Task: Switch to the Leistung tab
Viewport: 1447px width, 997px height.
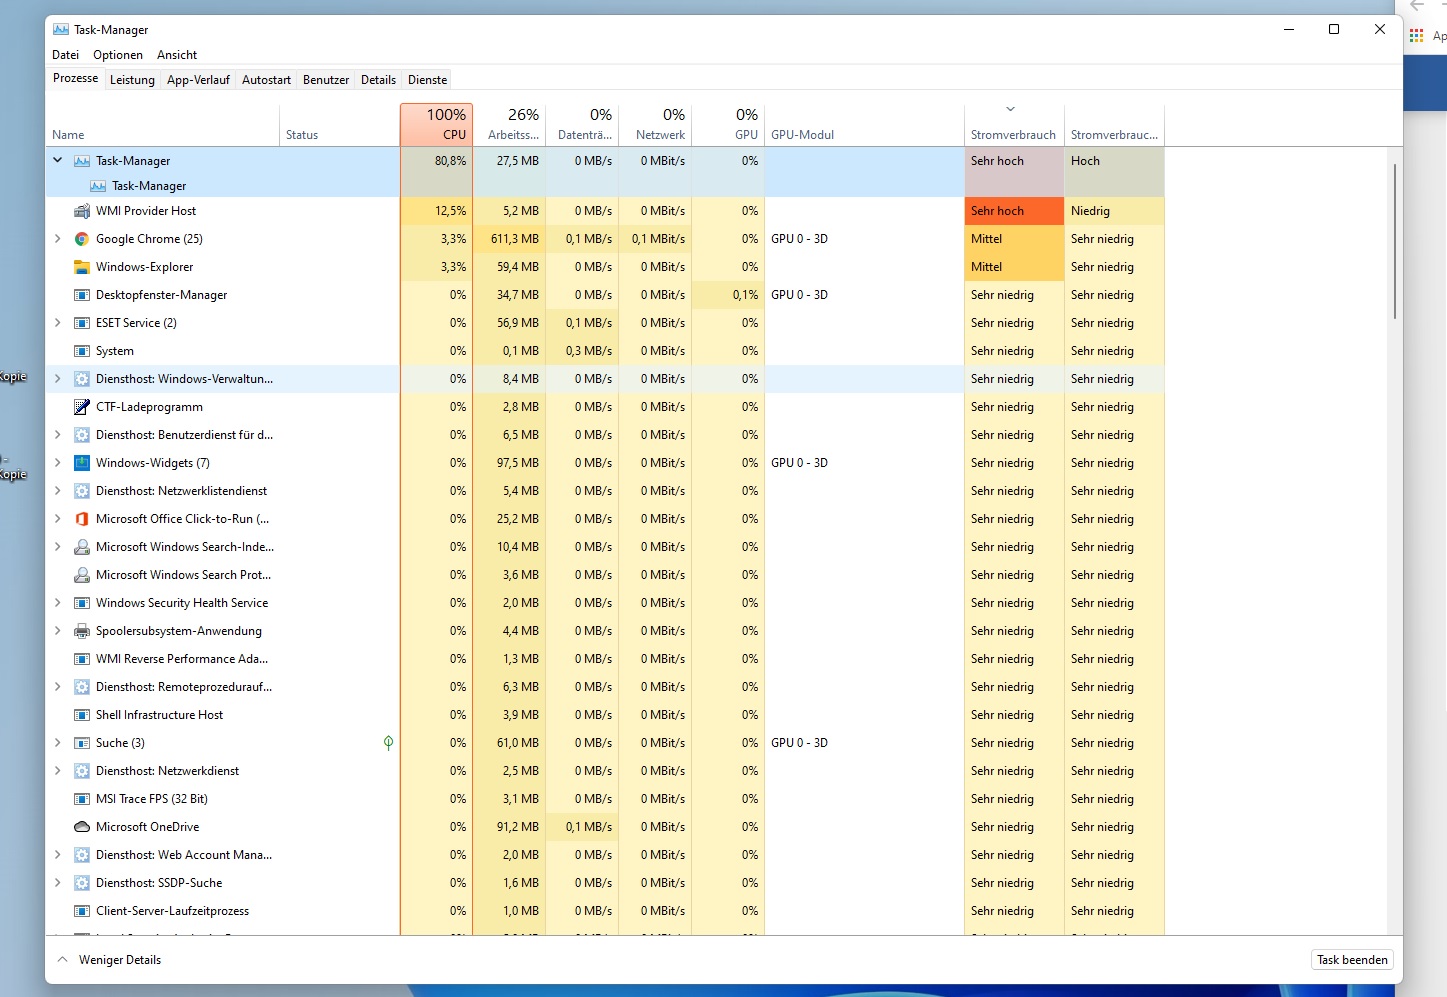Action: (x=132, y=80)
